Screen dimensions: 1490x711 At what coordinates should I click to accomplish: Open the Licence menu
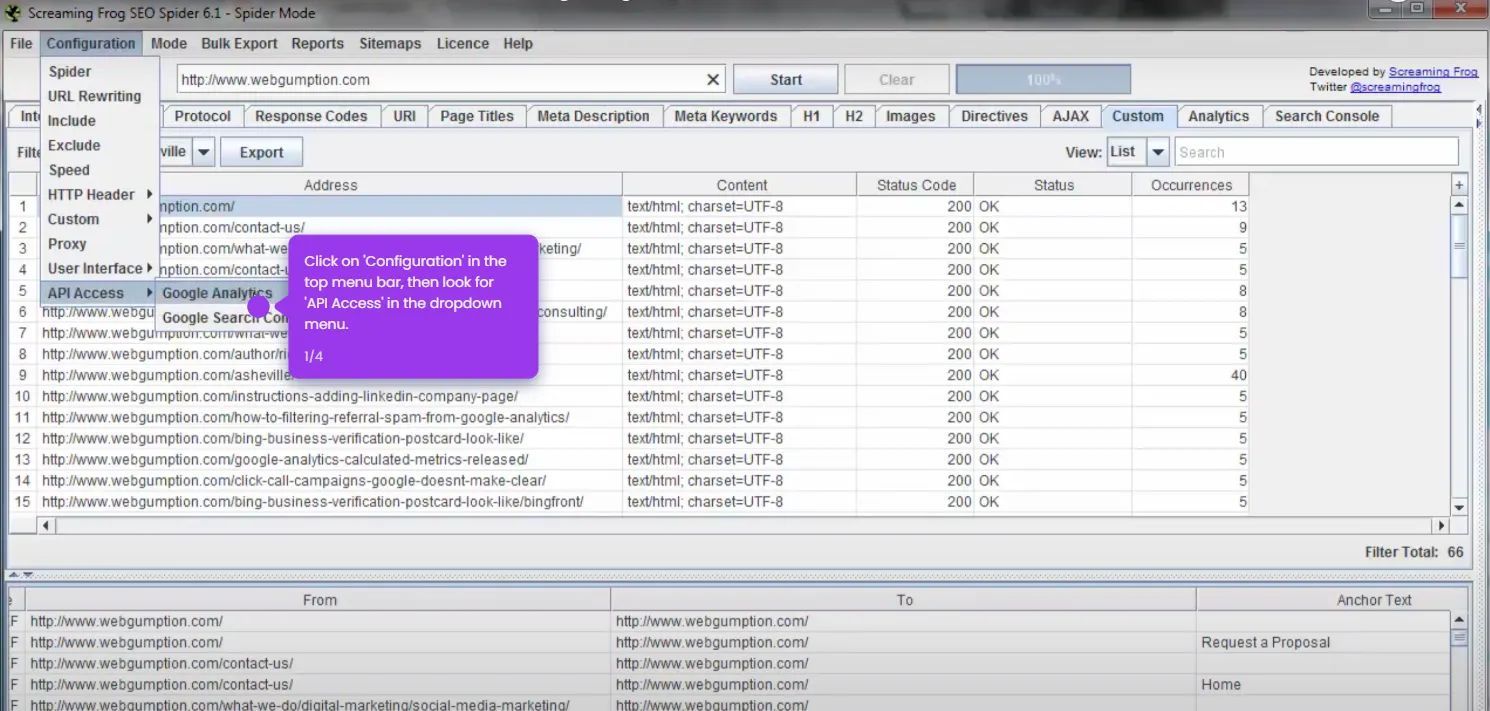(463, 44)
